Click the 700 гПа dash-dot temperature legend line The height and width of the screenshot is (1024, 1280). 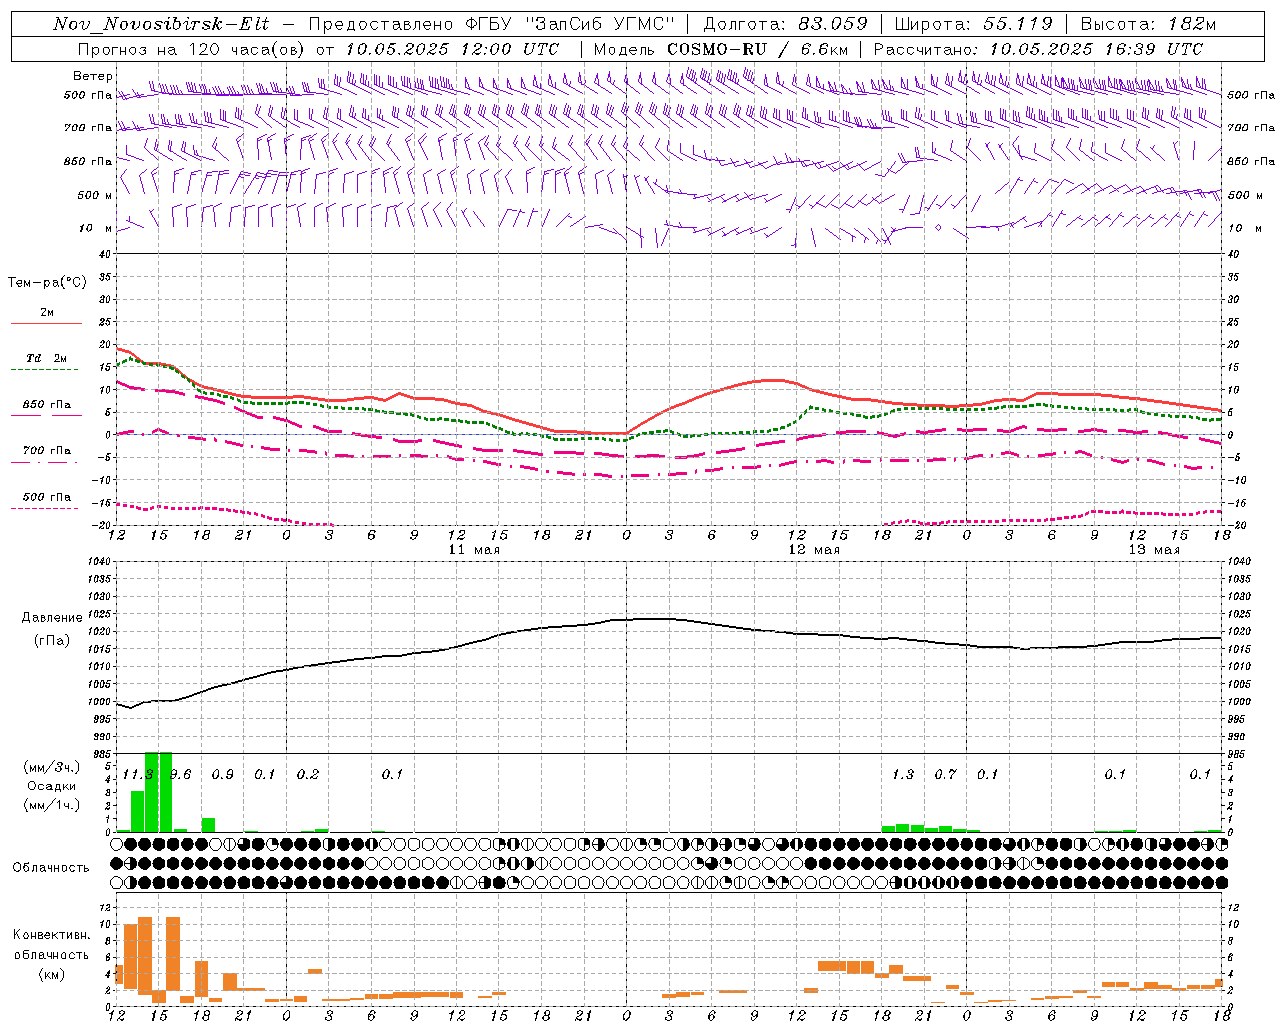tap(46, 463)
